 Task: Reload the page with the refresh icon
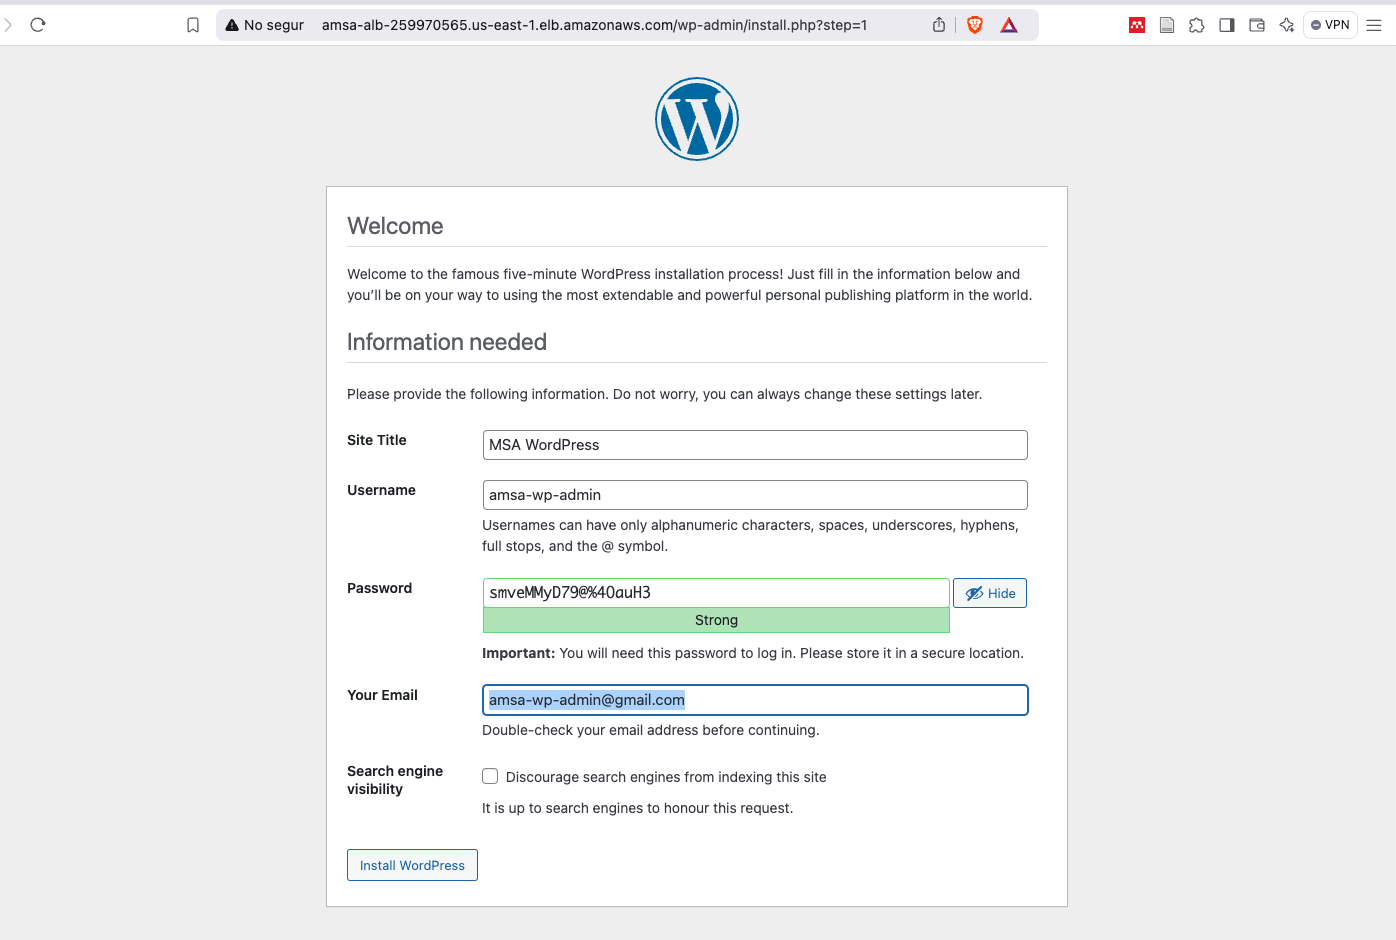tap(38, 25)
